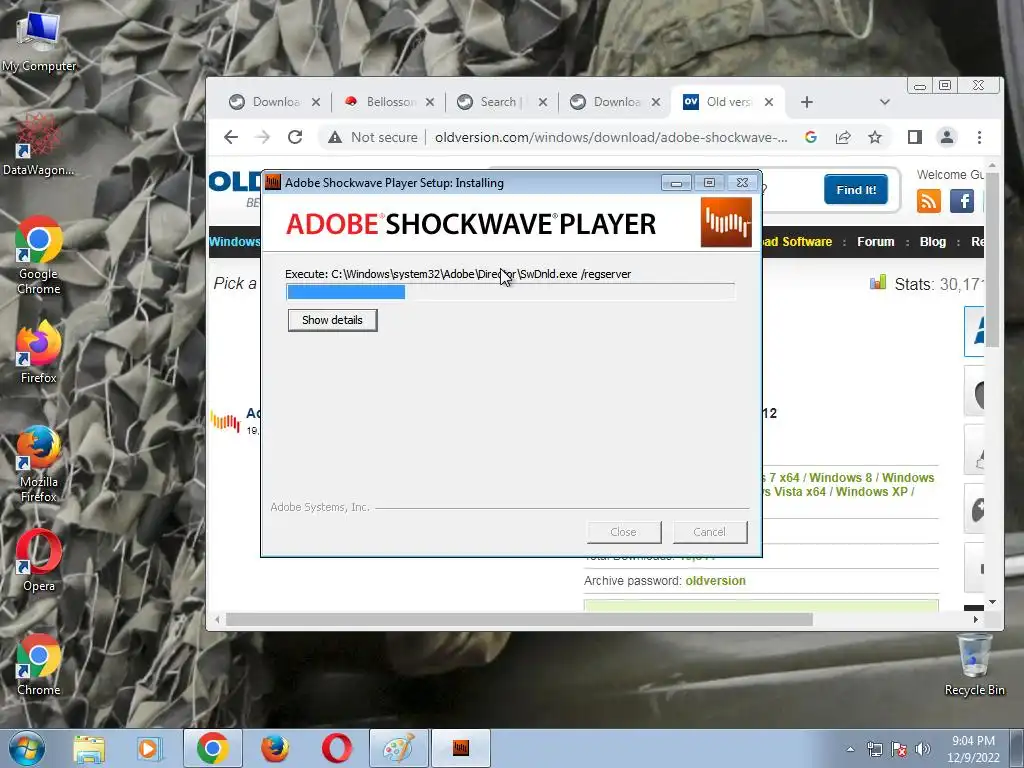
Task: Switch to first Download tab
Action: tap(264, 102)
